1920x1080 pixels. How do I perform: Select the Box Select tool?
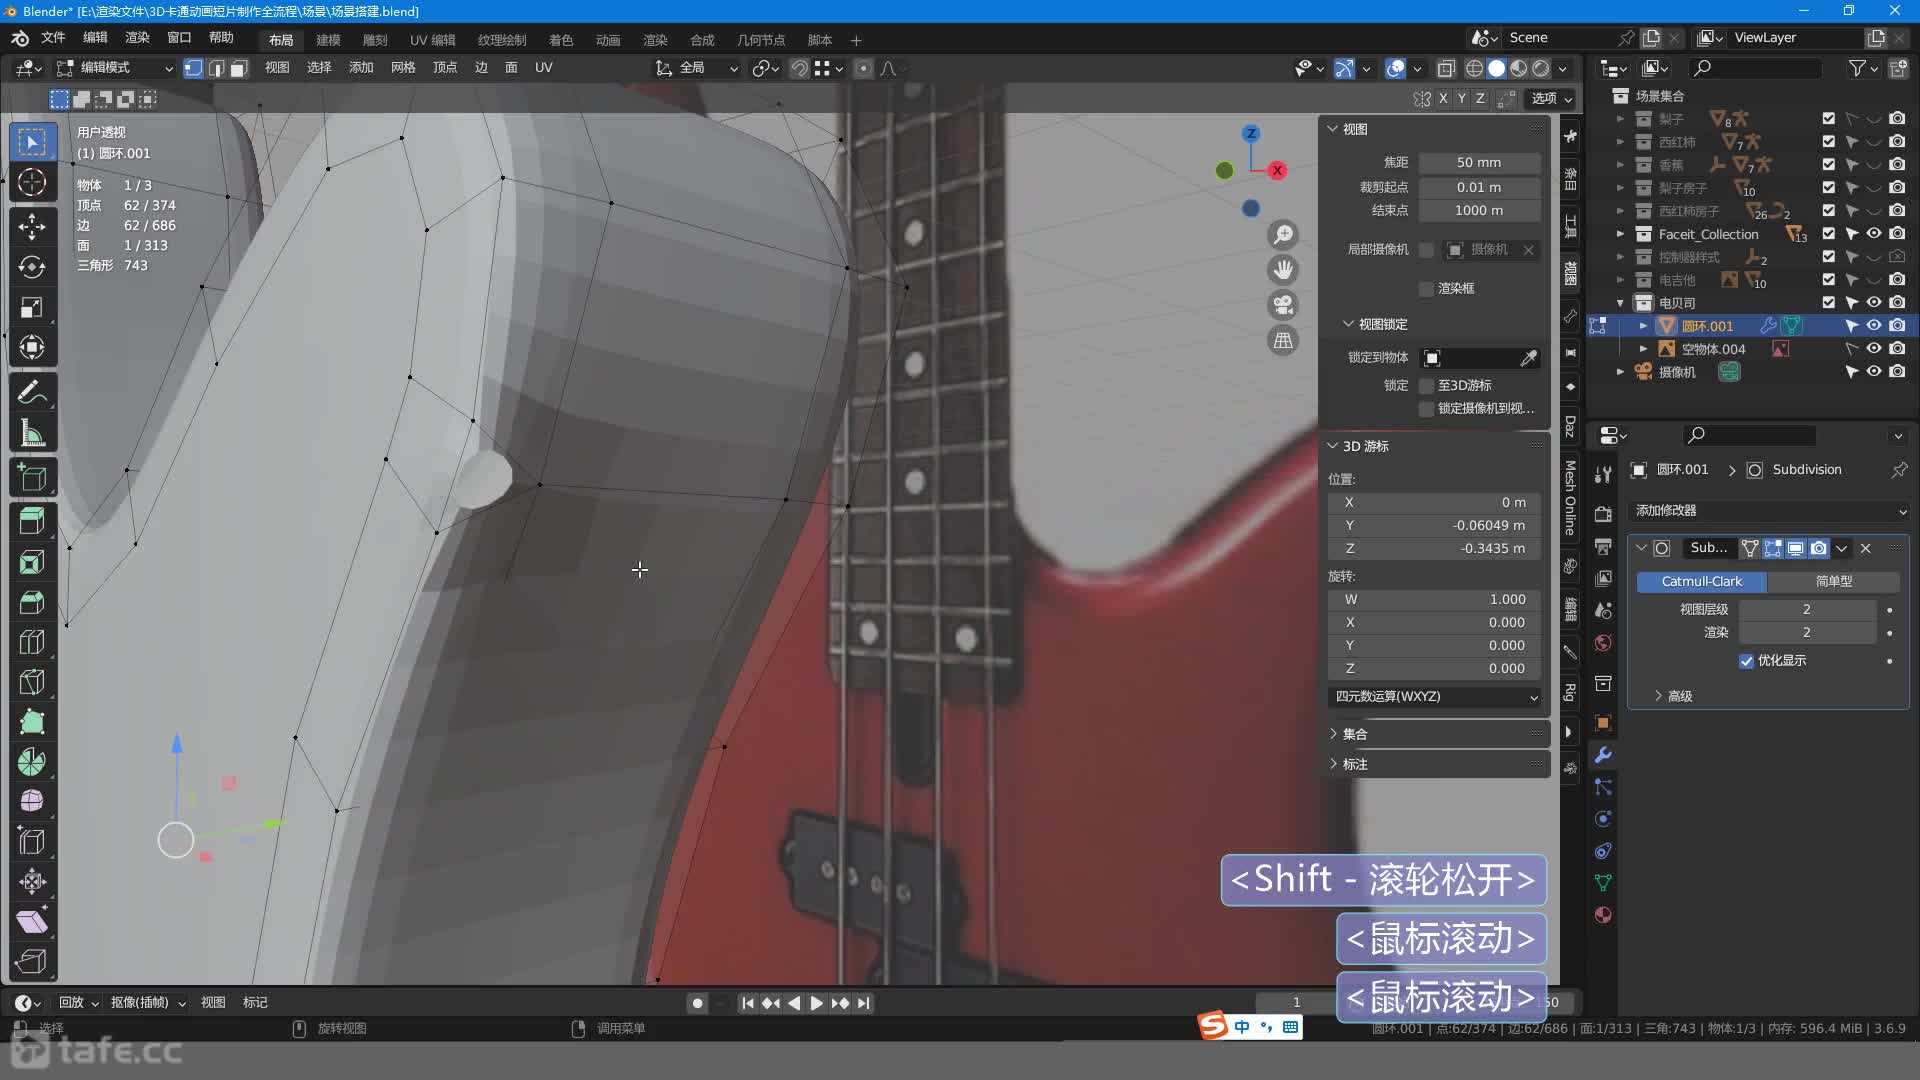pyautogui.click(x=32, y=142)
